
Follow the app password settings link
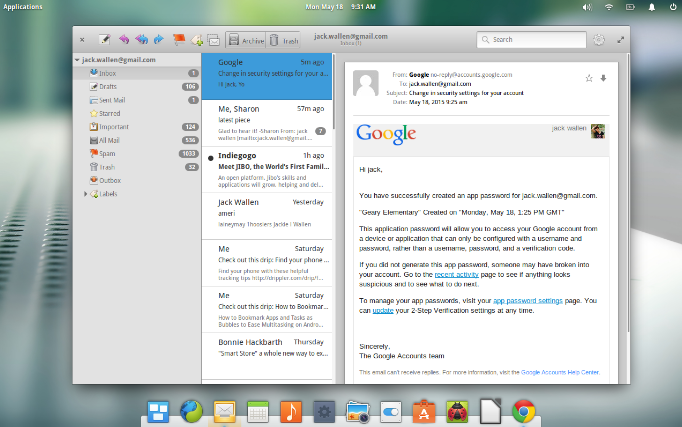(528, 300)
